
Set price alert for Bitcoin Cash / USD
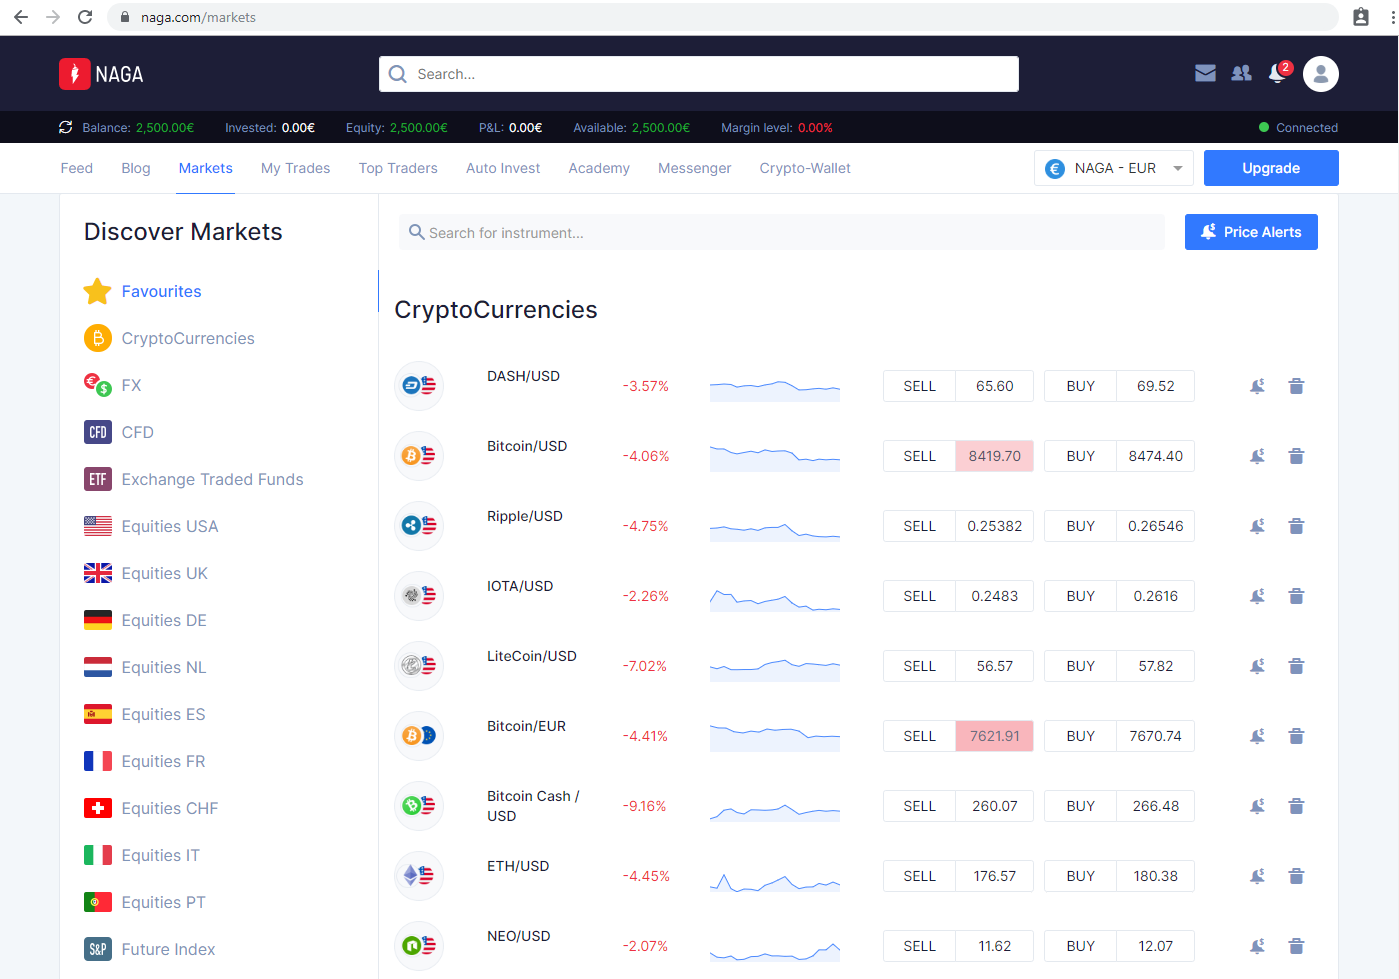click(1258, 806)
